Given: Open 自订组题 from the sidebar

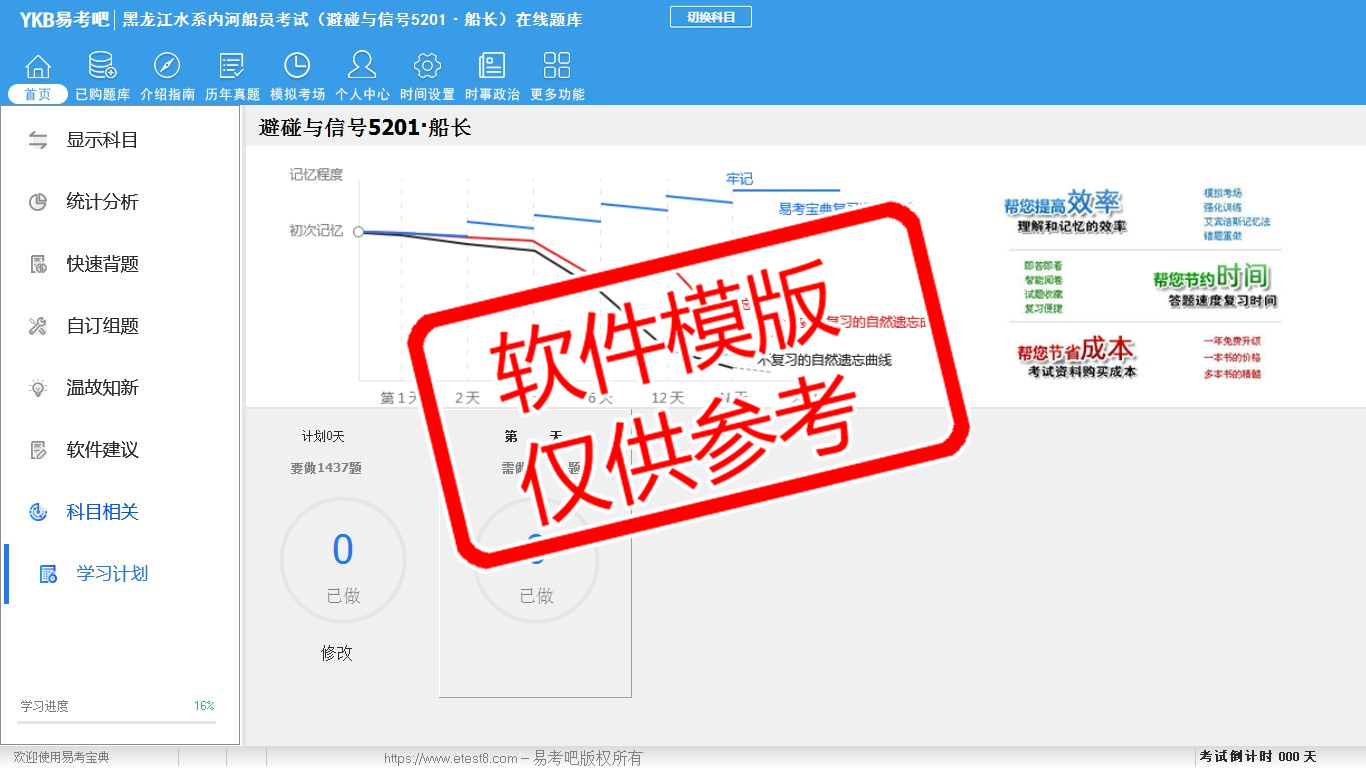Looking at the screenshot, I should [101, 326].
